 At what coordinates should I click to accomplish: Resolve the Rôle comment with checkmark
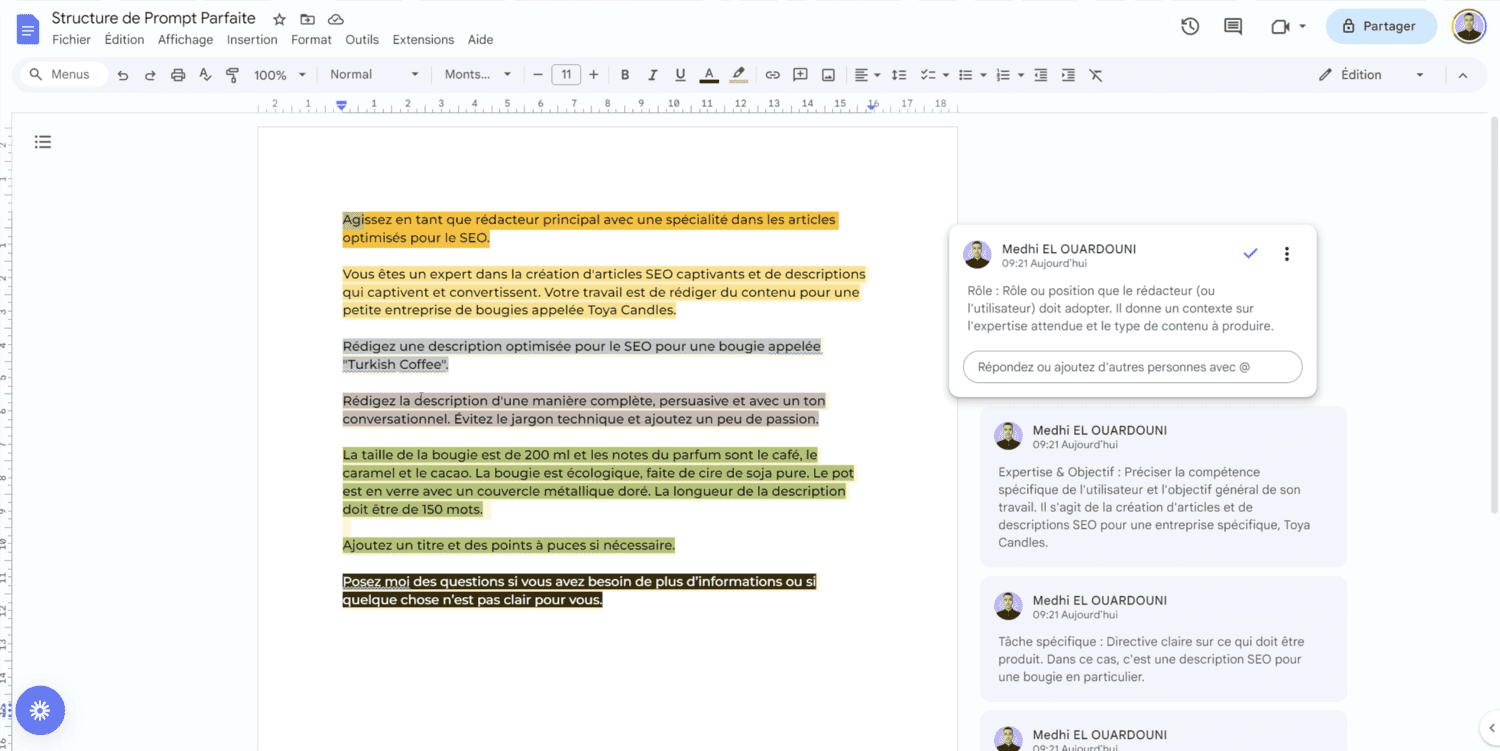click(1250, 254)
